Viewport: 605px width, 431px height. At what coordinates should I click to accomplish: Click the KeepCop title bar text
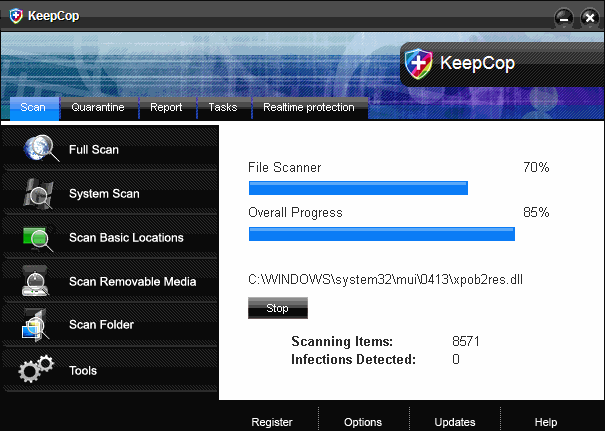point(54,16)
